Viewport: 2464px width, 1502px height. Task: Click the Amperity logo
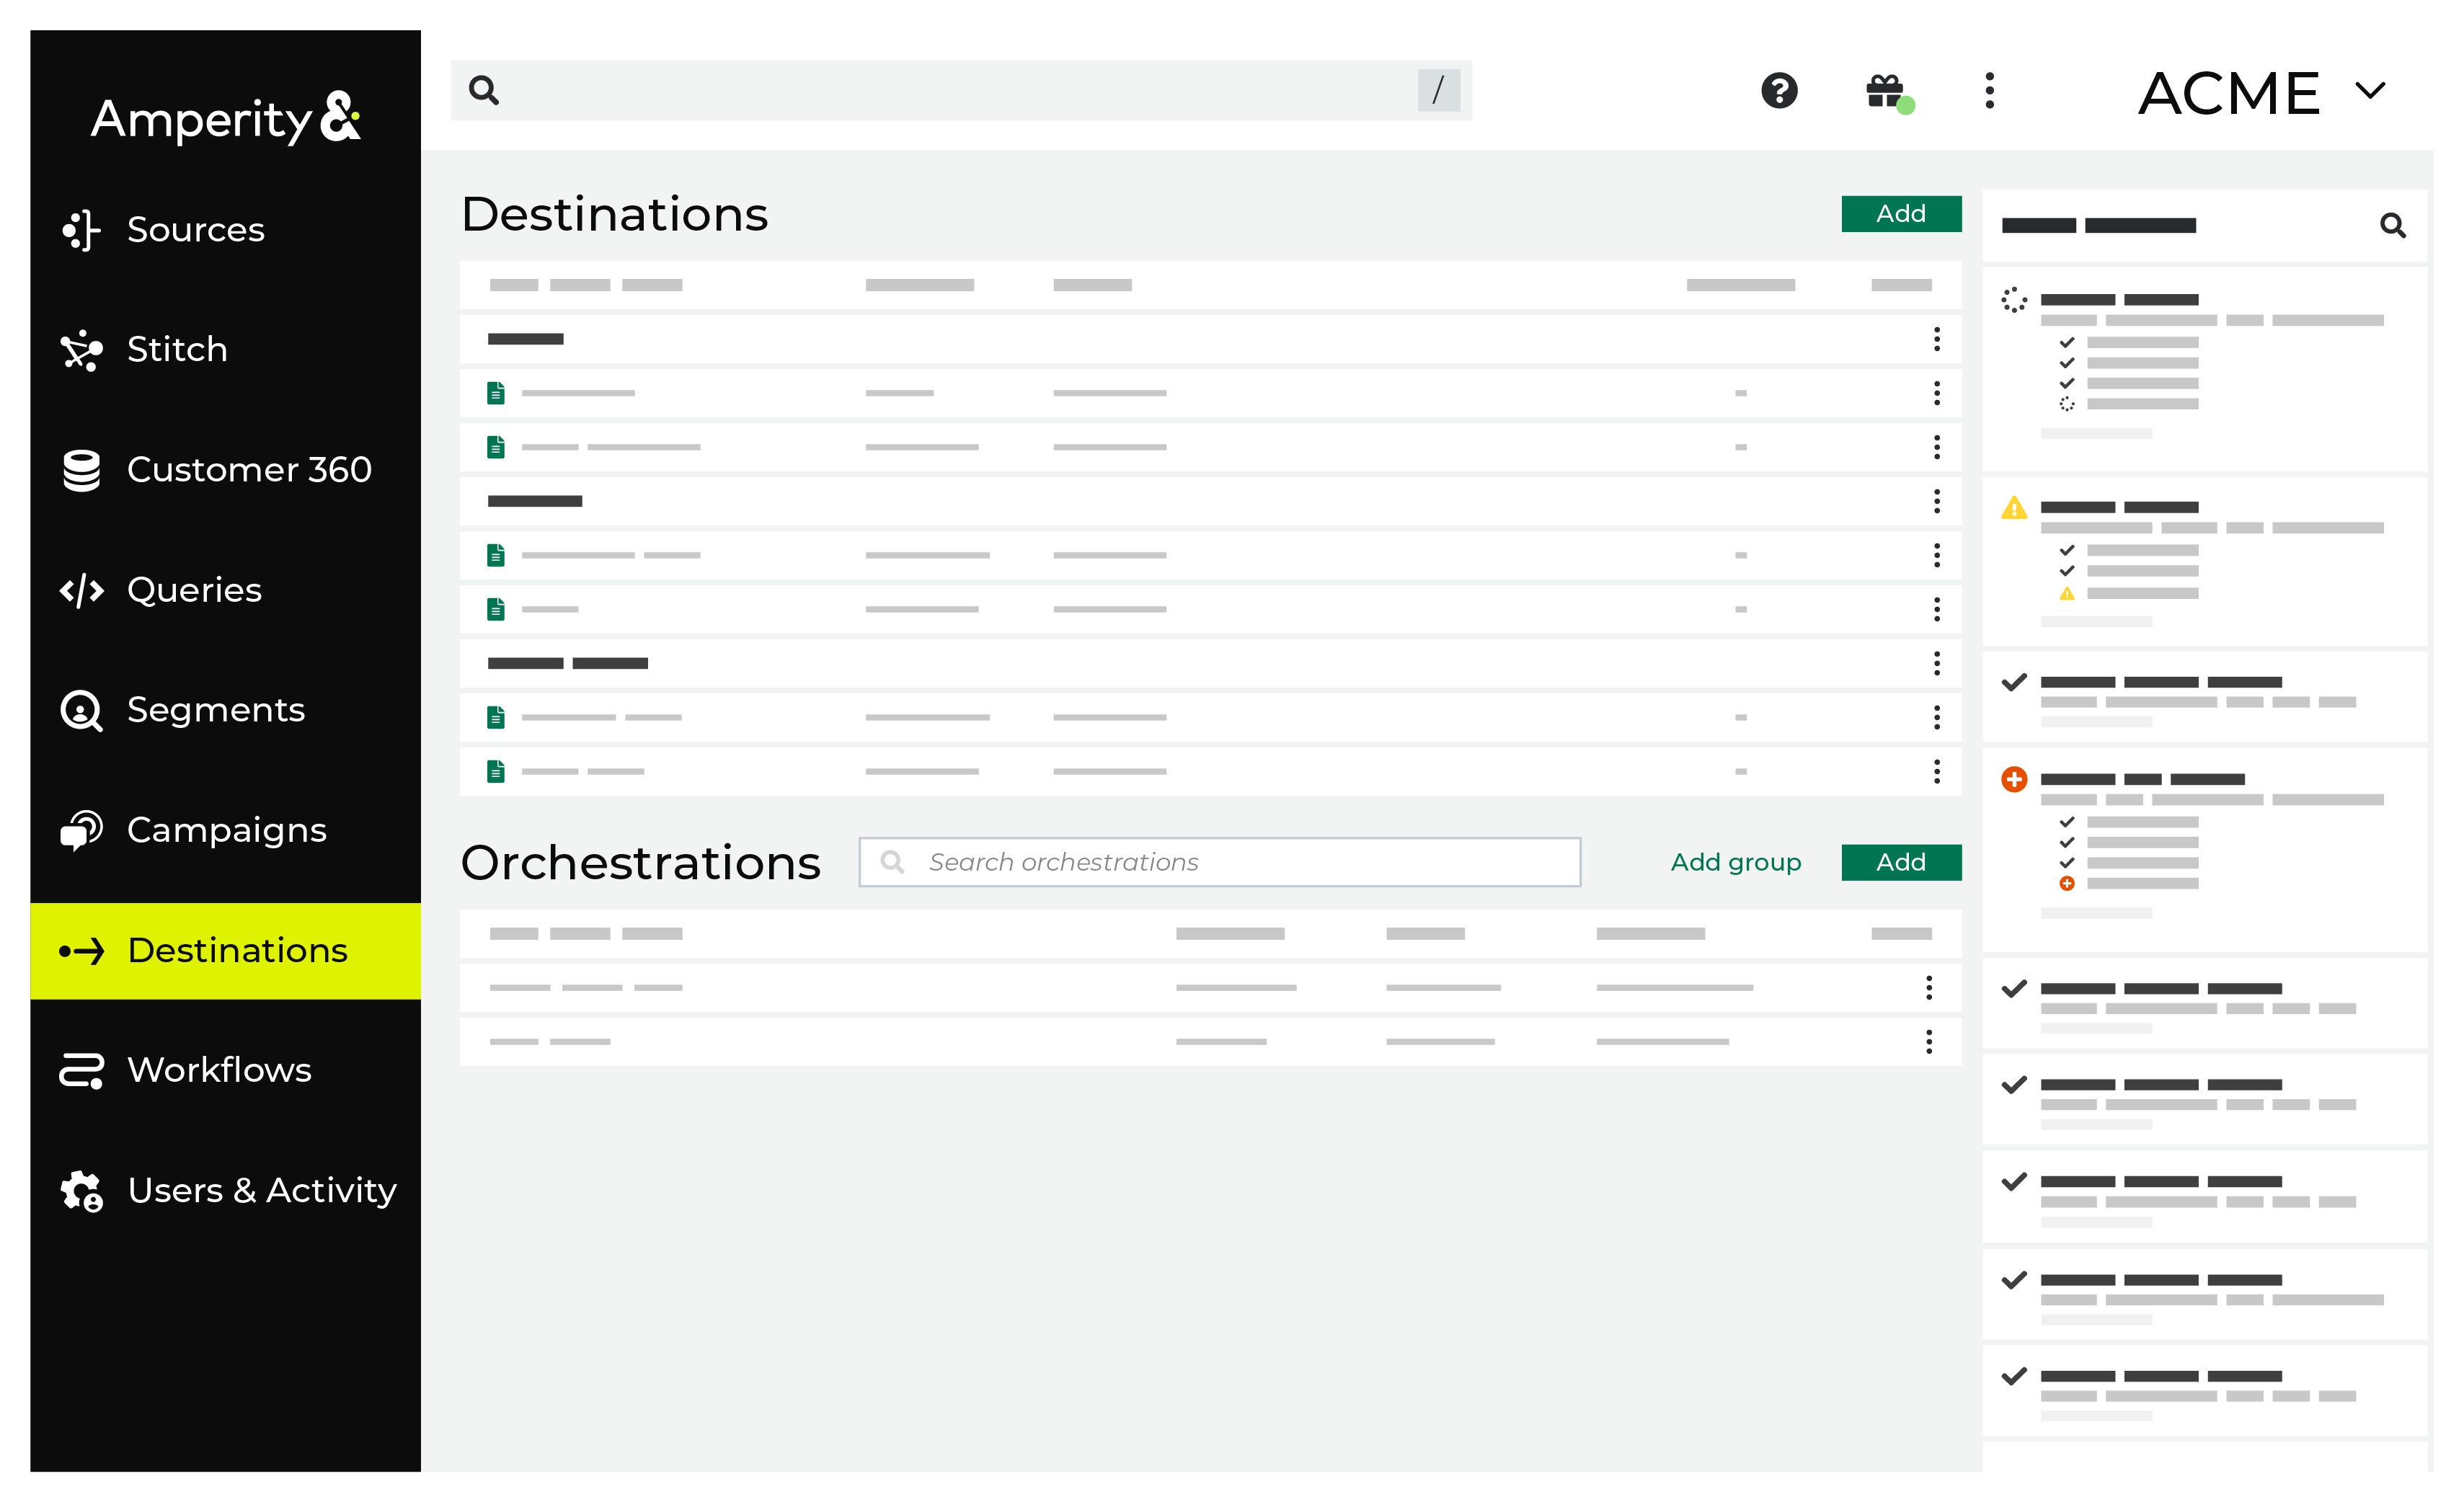pos(225,119)
